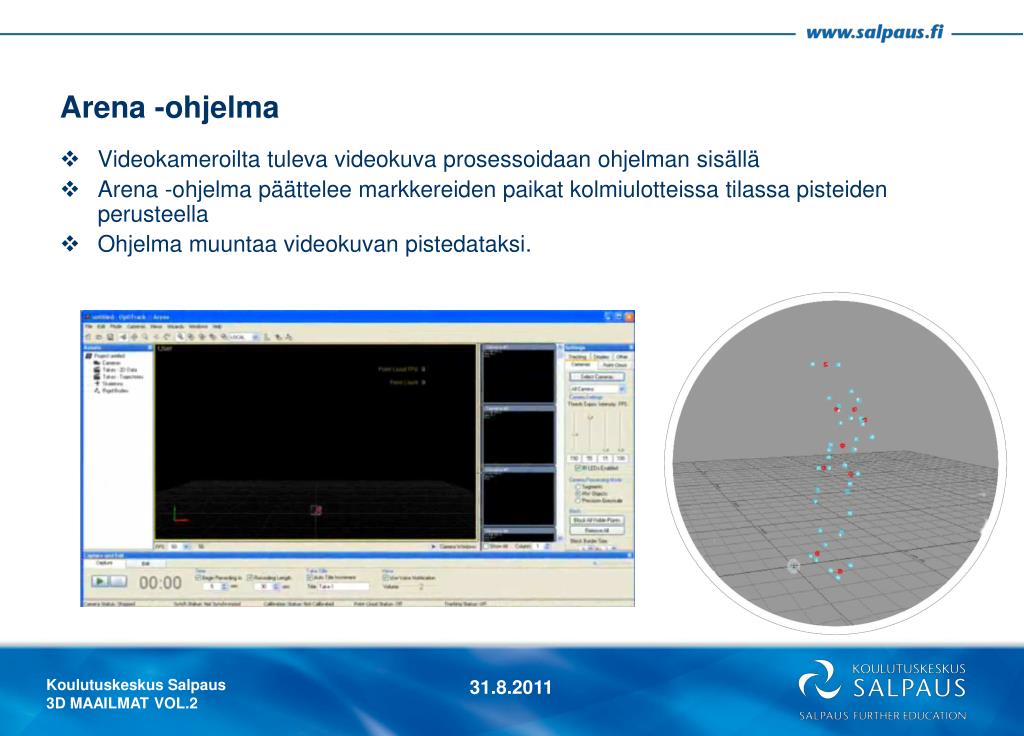Image resolution: width=1024 pixels, height=736 pixels.
Task: Click the first camera preview thumbnail
Action: tap(519, 373)
